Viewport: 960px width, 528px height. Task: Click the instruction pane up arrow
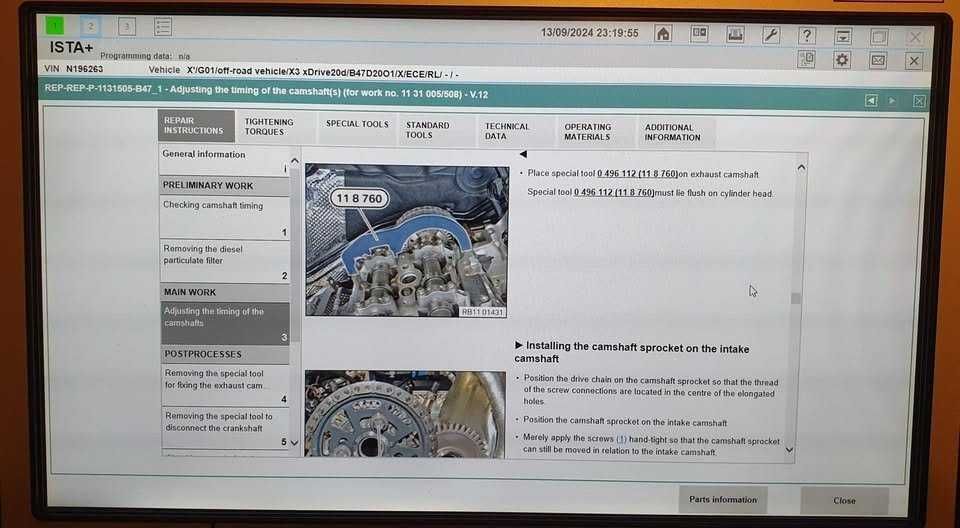coord(801,167)
